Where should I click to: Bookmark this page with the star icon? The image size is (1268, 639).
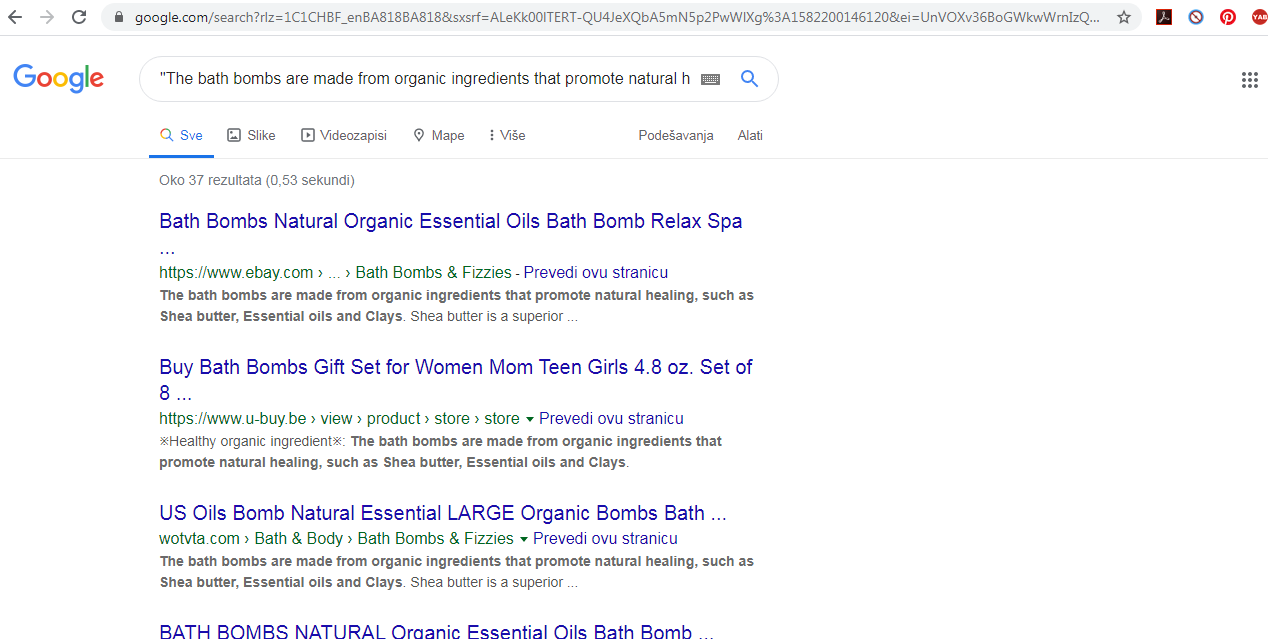click(x=1124, y=17)
